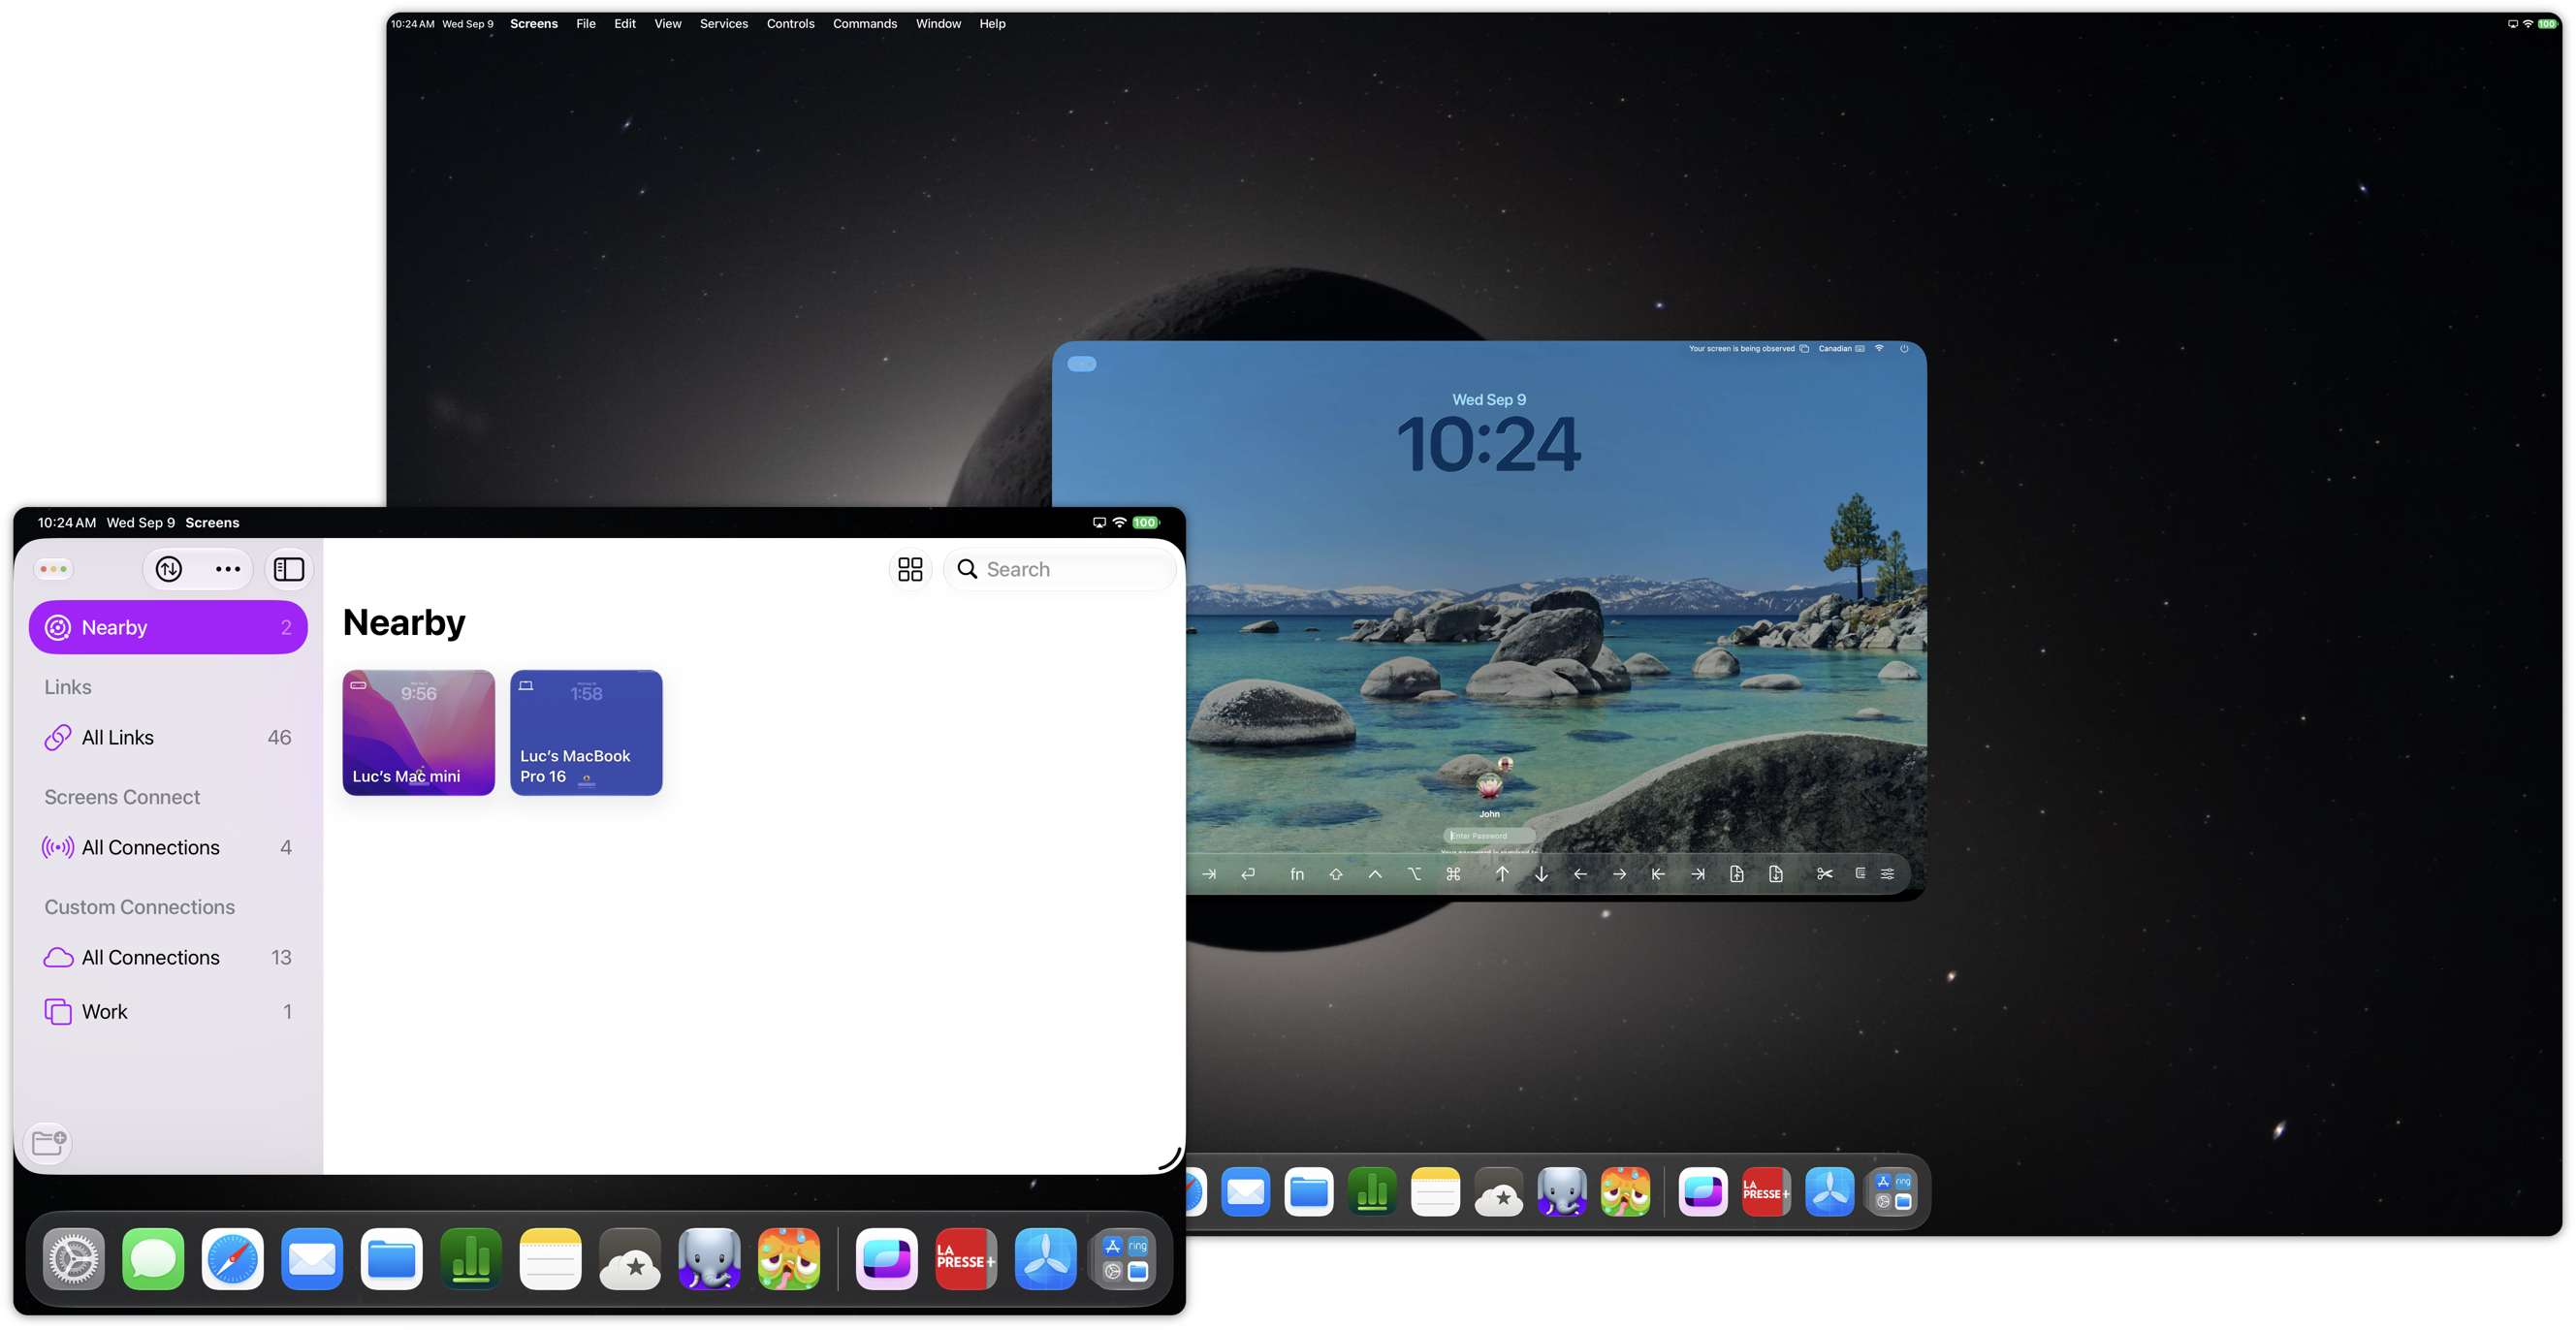Open the Work group in the sidebar
Viewport: 2576px width, 1330px height.
(x=168, y=1011)
